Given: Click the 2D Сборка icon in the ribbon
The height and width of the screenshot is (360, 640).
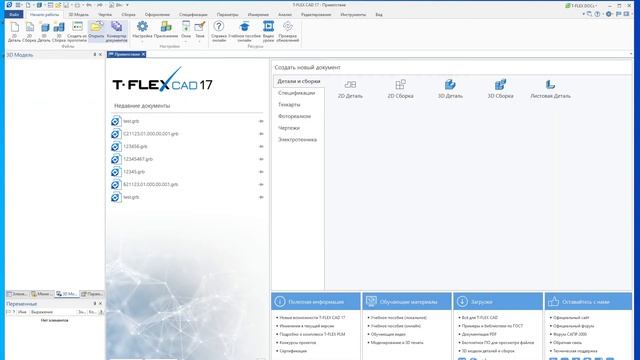Looking at the screenshot, I should (29, 31).
